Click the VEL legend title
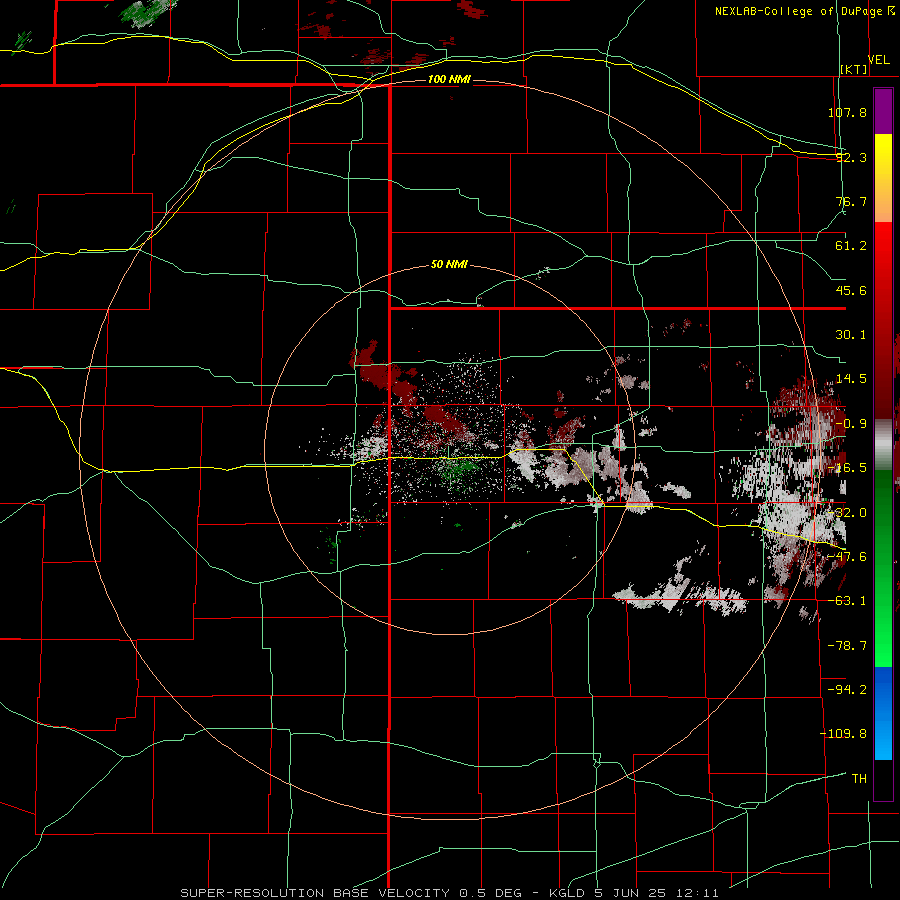 (x=879, y=60)
